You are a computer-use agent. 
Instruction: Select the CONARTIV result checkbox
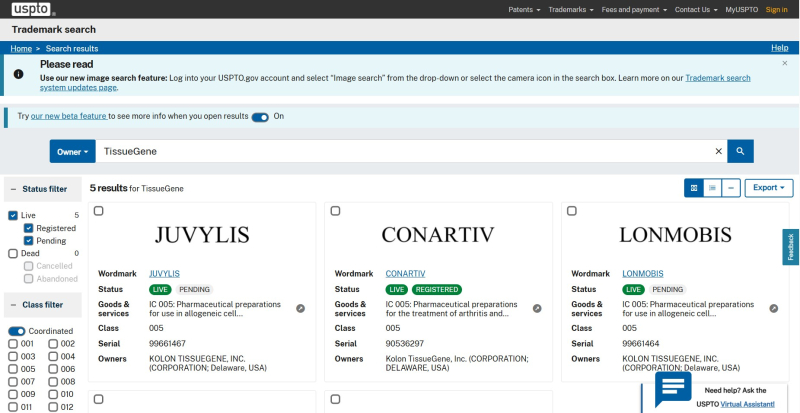pyautogui.click(x=335, y=211)
